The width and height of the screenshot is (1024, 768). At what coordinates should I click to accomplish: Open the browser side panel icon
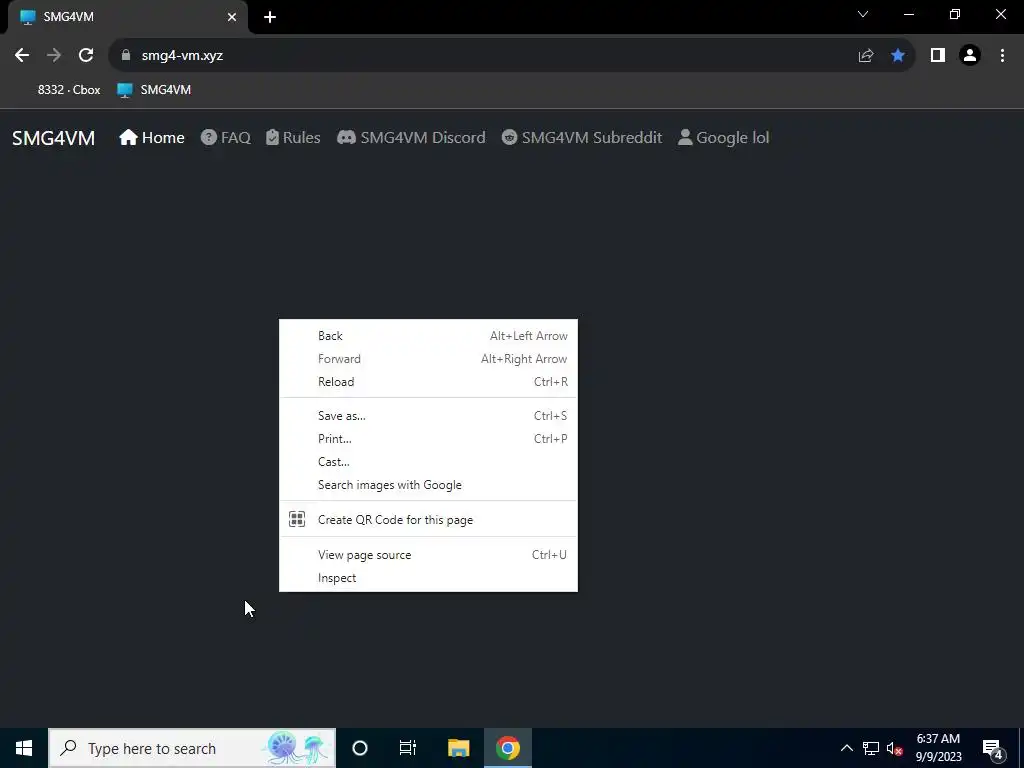tap(938, 56)
